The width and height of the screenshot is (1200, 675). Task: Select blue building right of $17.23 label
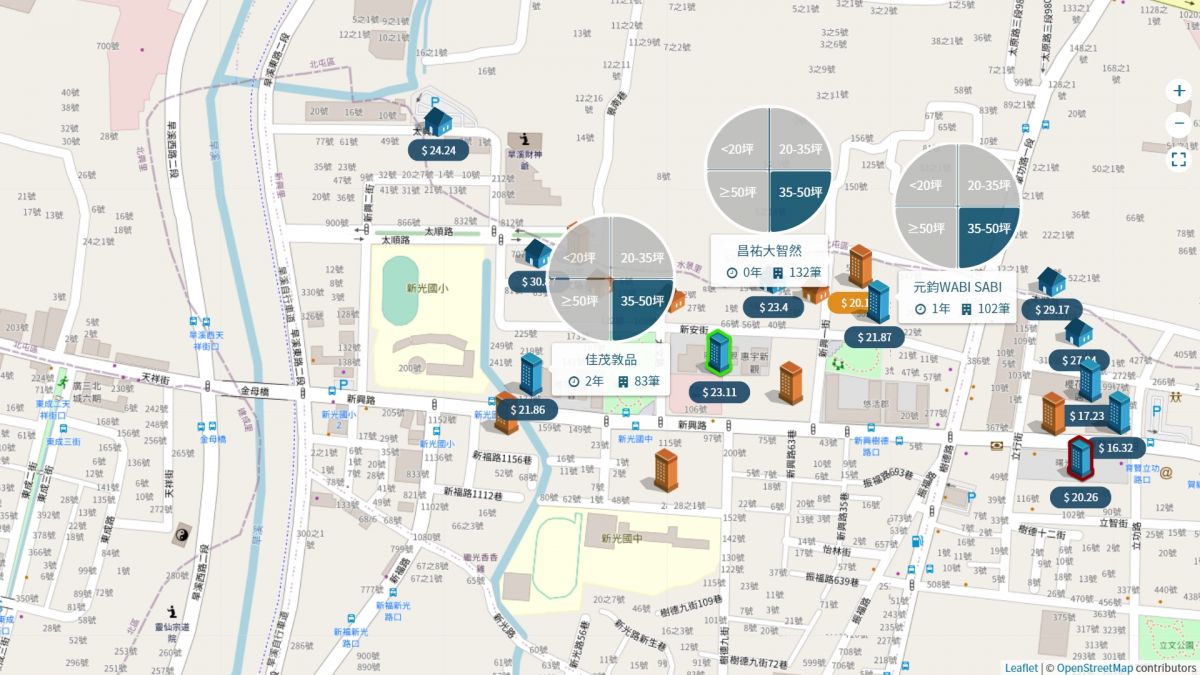click(x=1118, y=412)
